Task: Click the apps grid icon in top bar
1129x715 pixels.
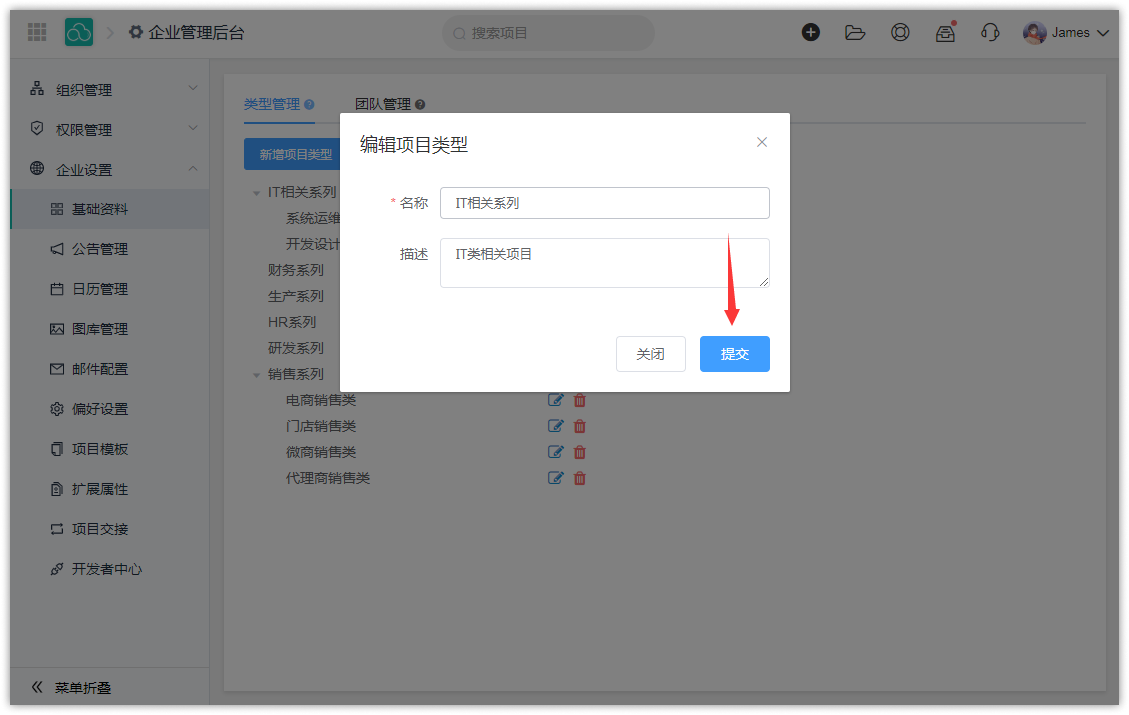Action: (37, 32)
